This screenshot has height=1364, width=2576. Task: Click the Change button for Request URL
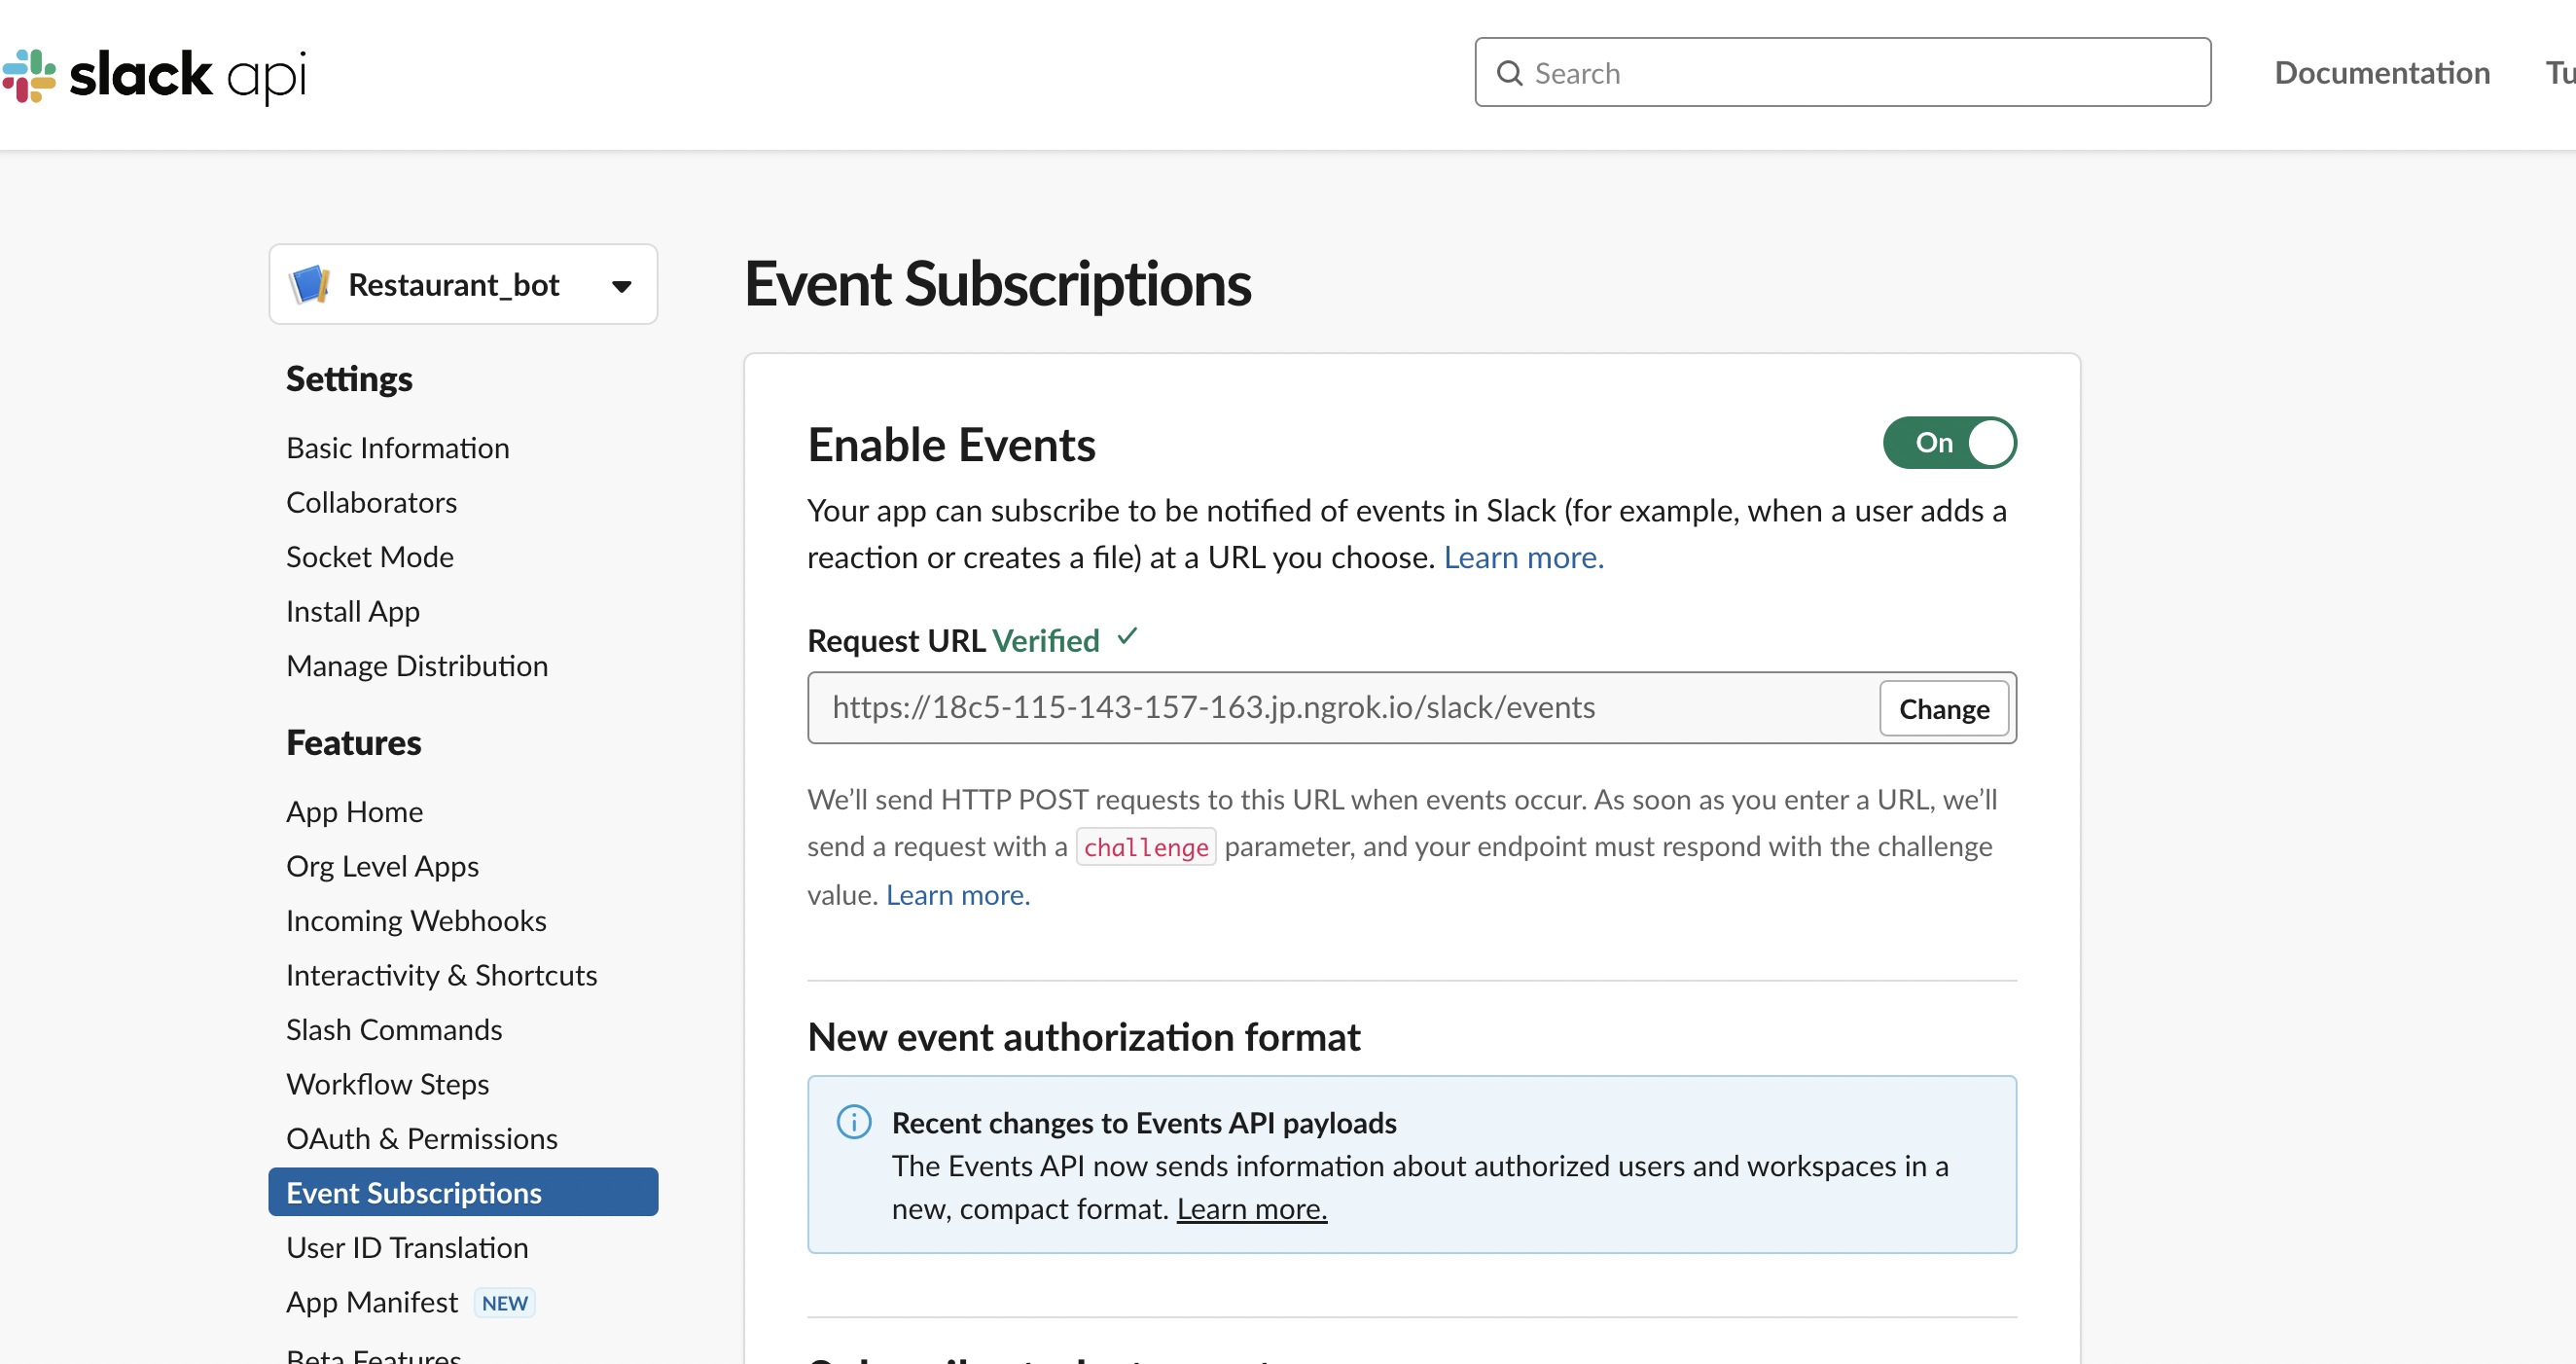point(1943,709)
